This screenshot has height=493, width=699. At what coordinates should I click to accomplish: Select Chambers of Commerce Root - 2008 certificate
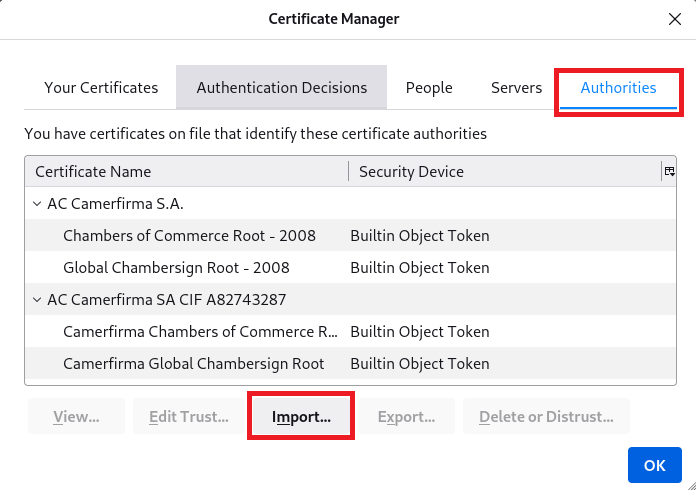pyautogui.click(x=189, y=236)
